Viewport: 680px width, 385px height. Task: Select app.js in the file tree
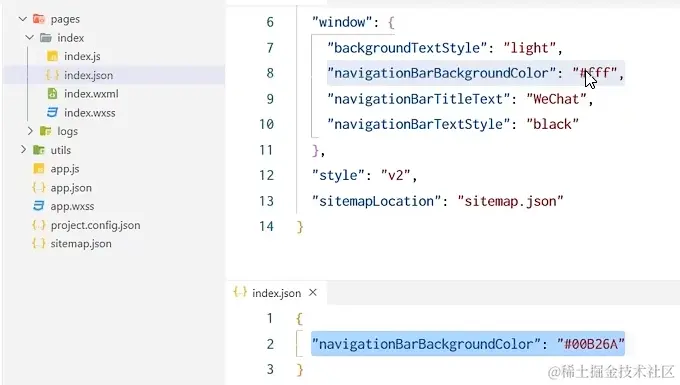click(65, 169)
